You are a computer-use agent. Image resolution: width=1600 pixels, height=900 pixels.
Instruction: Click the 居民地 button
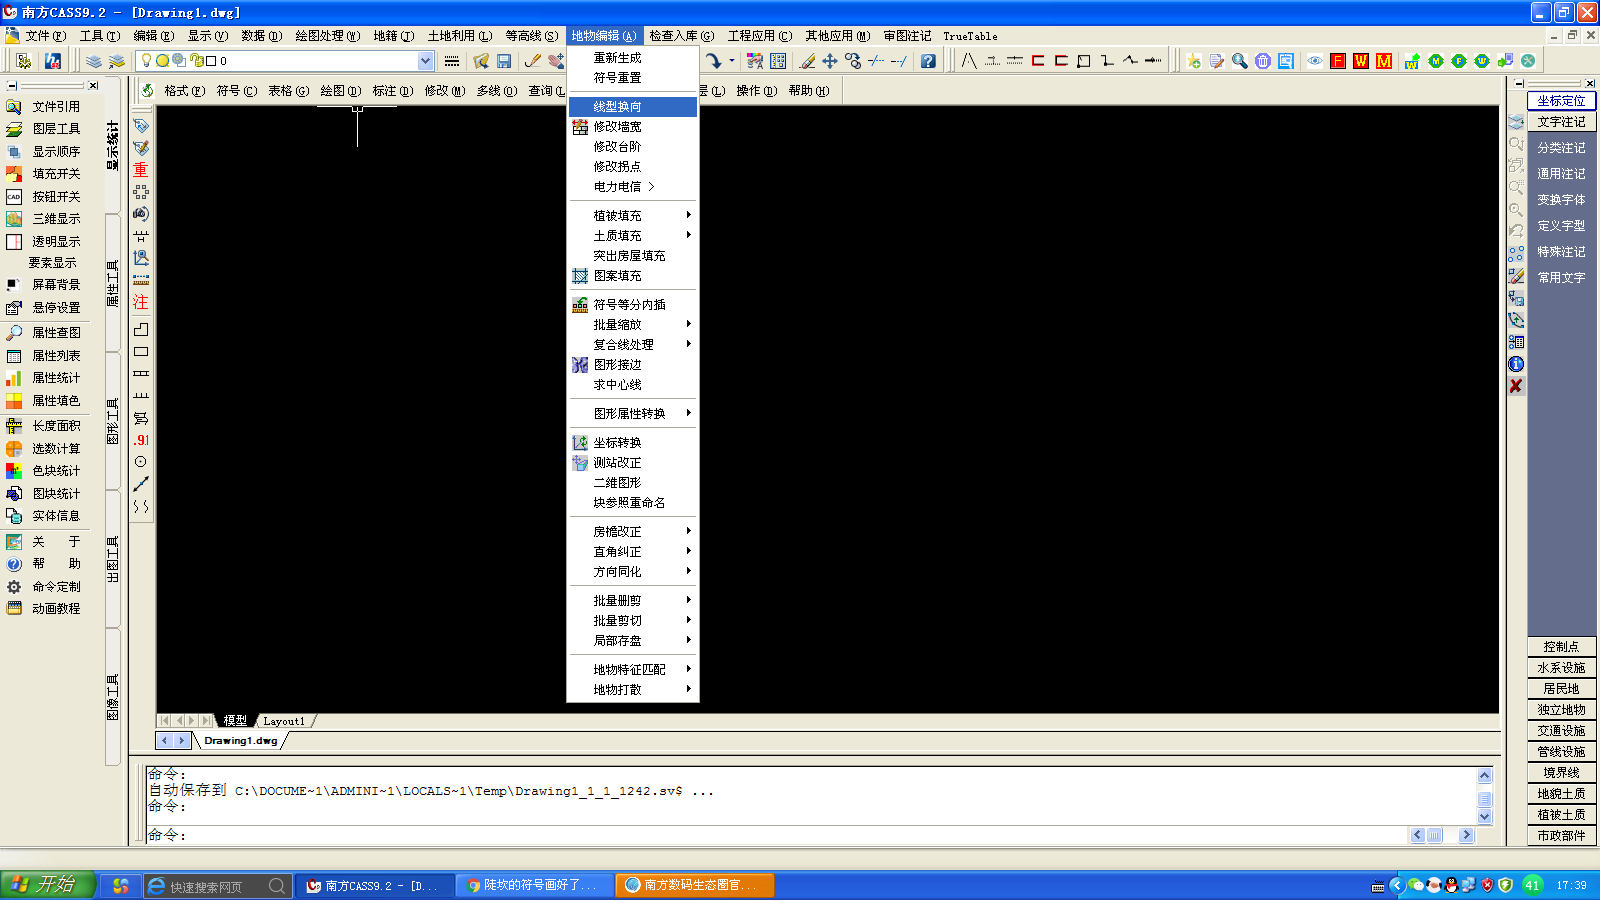coord(1561,689)
